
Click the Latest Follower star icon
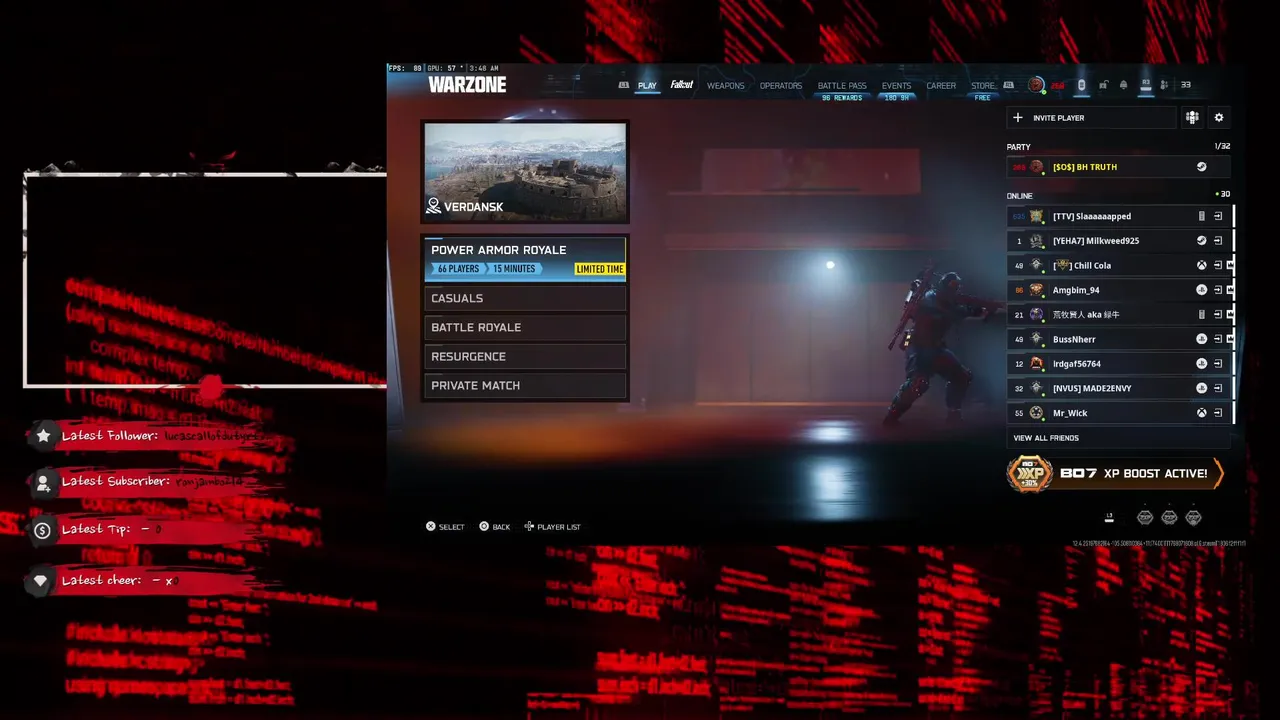click(x=42, y=436)
